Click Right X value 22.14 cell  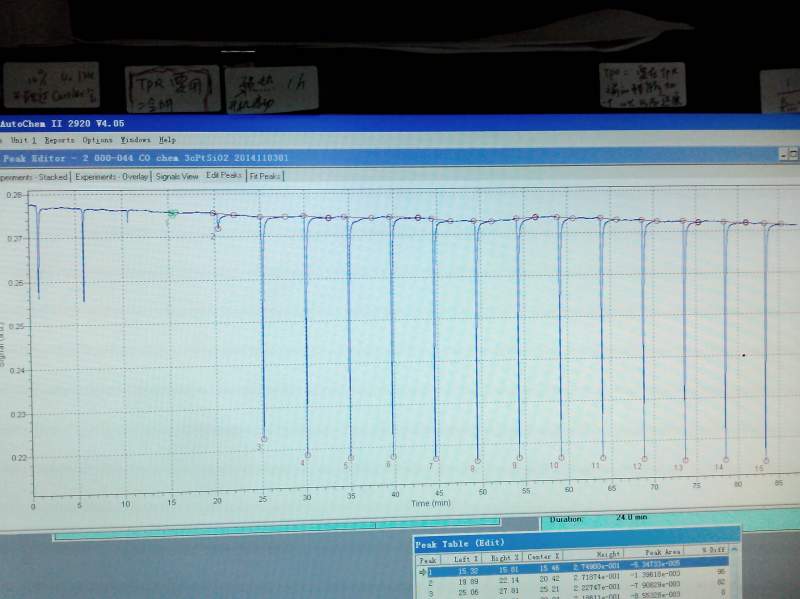tap(508, 580)
